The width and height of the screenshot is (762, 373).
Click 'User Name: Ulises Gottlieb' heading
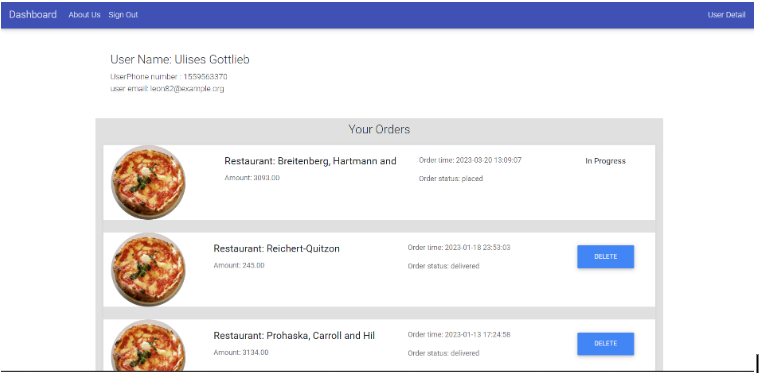tap(180, 60)
